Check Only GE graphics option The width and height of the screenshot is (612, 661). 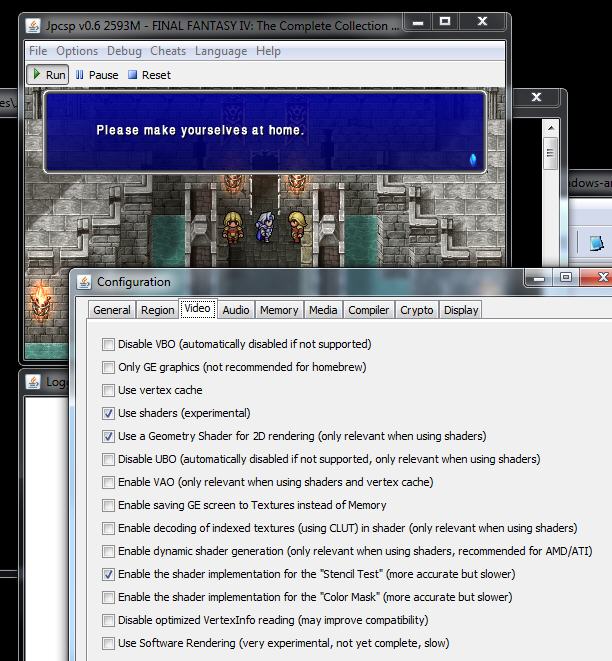click(108, 367)
